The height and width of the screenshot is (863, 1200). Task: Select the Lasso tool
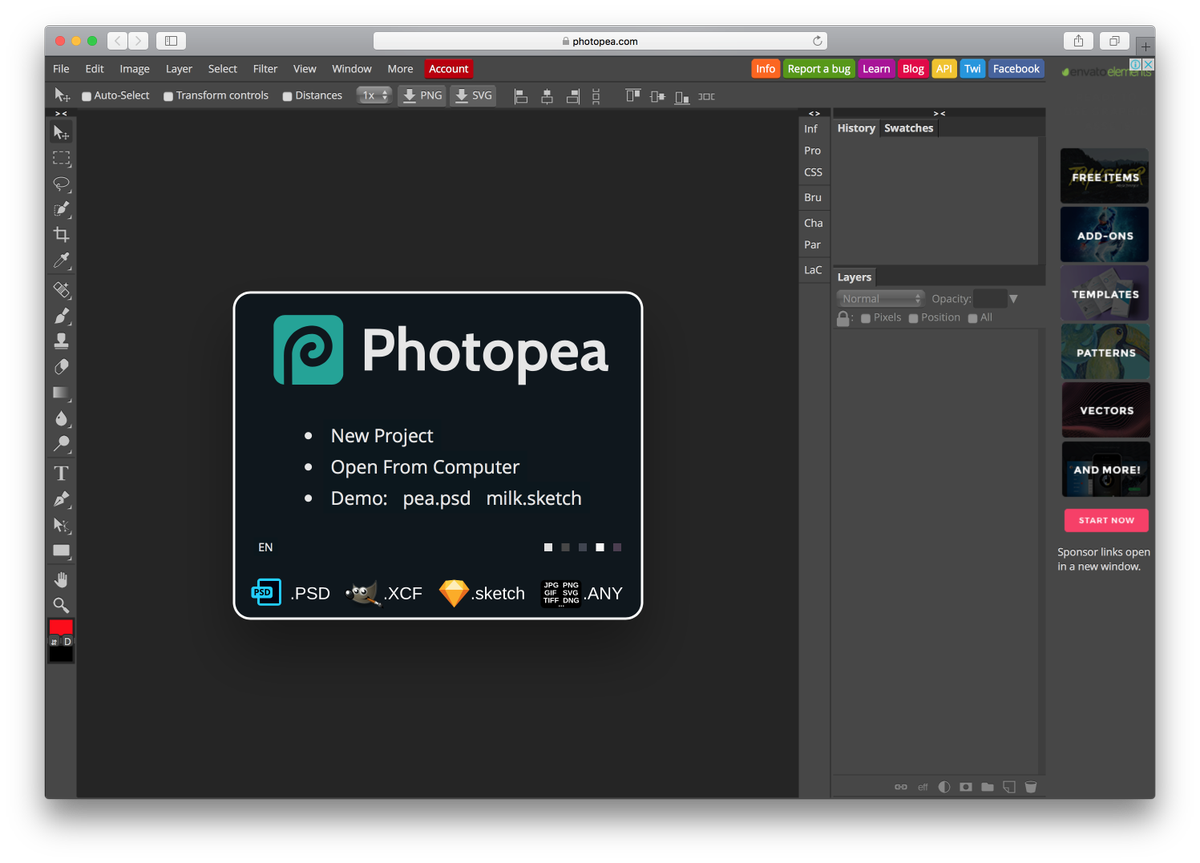62,184
